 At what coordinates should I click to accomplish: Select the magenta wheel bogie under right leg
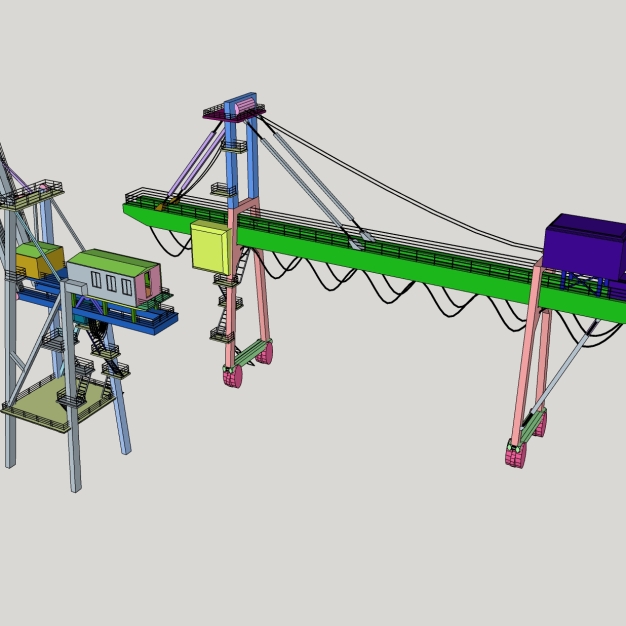point(516,456)
